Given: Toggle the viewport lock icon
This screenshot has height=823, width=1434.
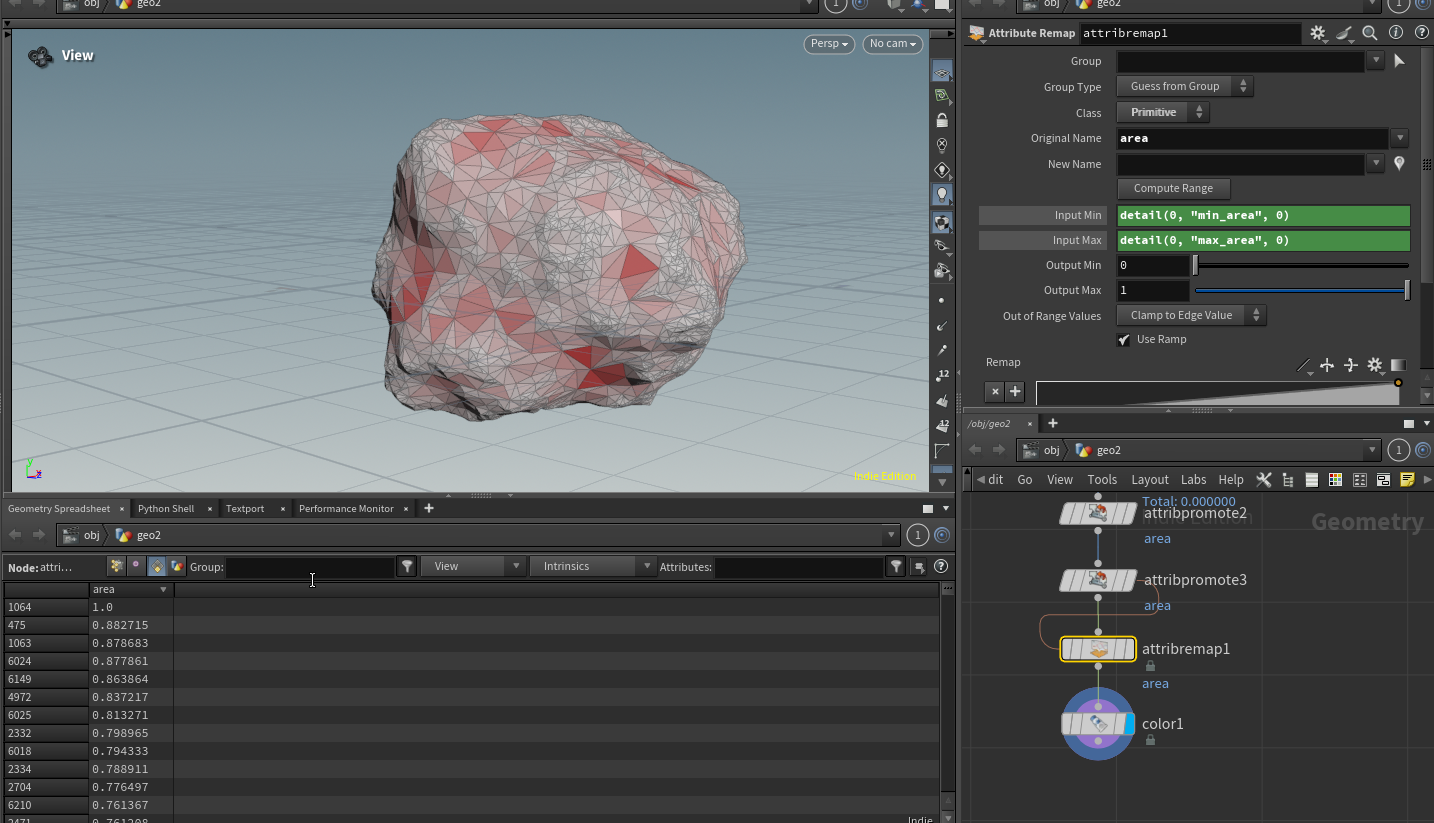Looking at the screenshot, I should (941, 120).
